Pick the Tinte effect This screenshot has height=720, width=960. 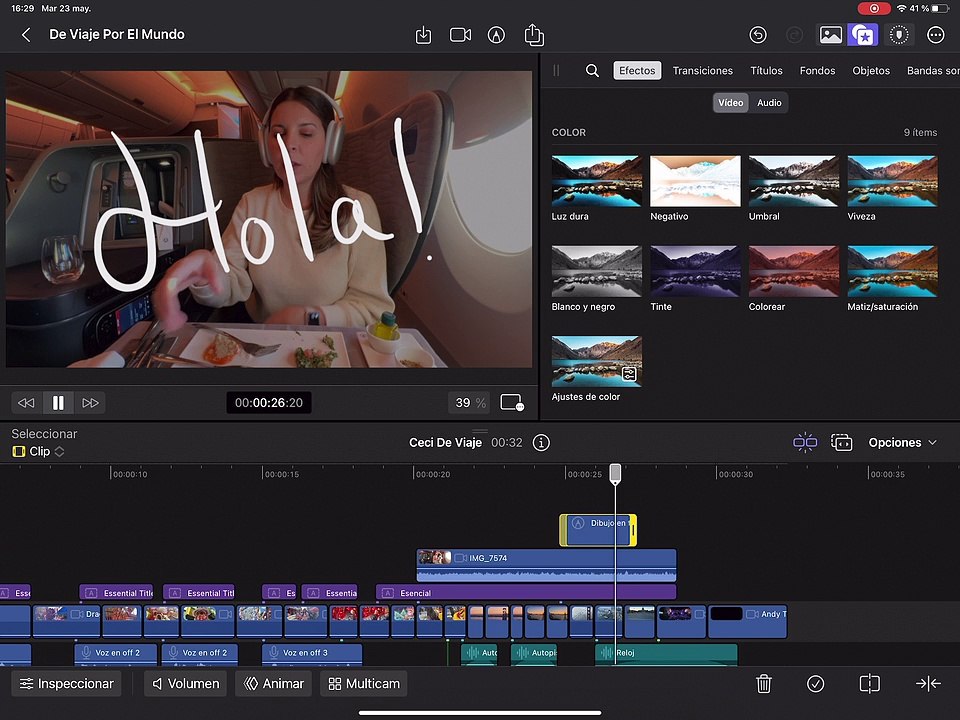tap(696, 271)
